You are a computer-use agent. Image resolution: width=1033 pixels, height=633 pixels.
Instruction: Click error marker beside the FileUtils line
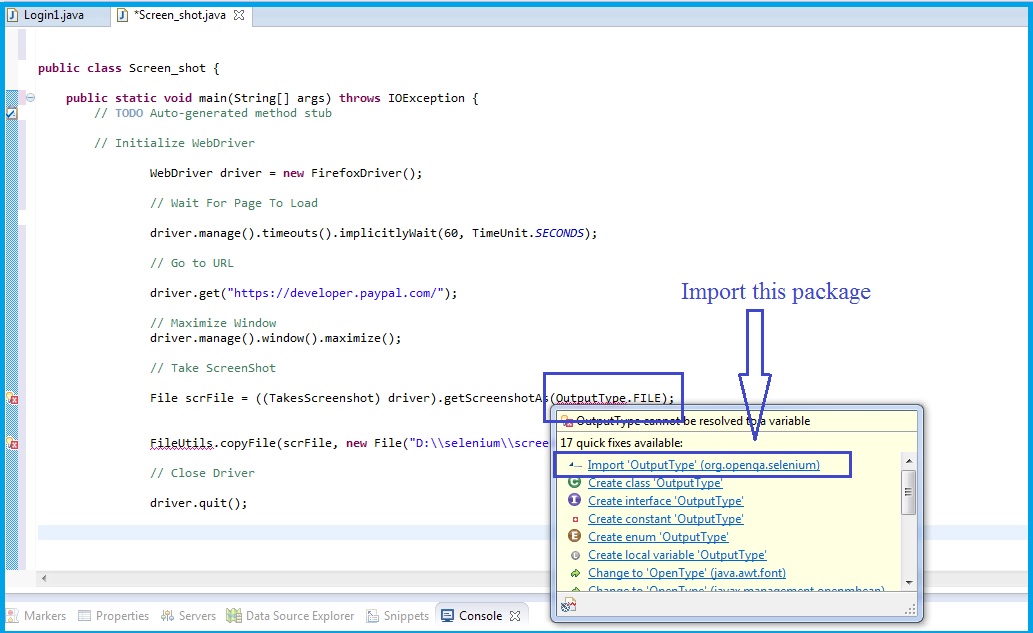(12, 443)
